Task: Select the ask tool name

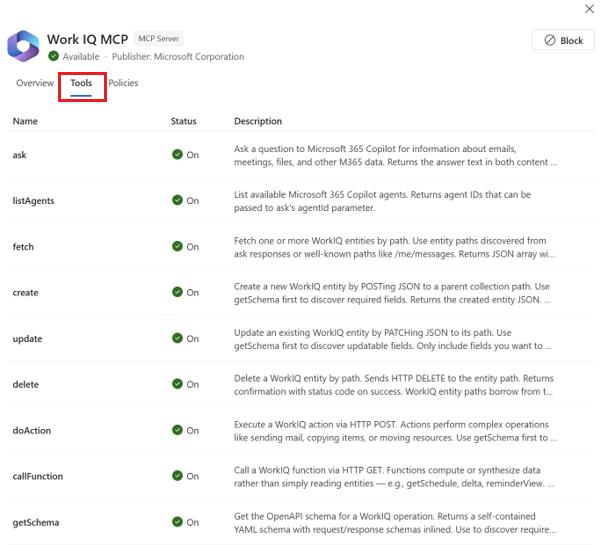Action: click(x=20, y=155)
